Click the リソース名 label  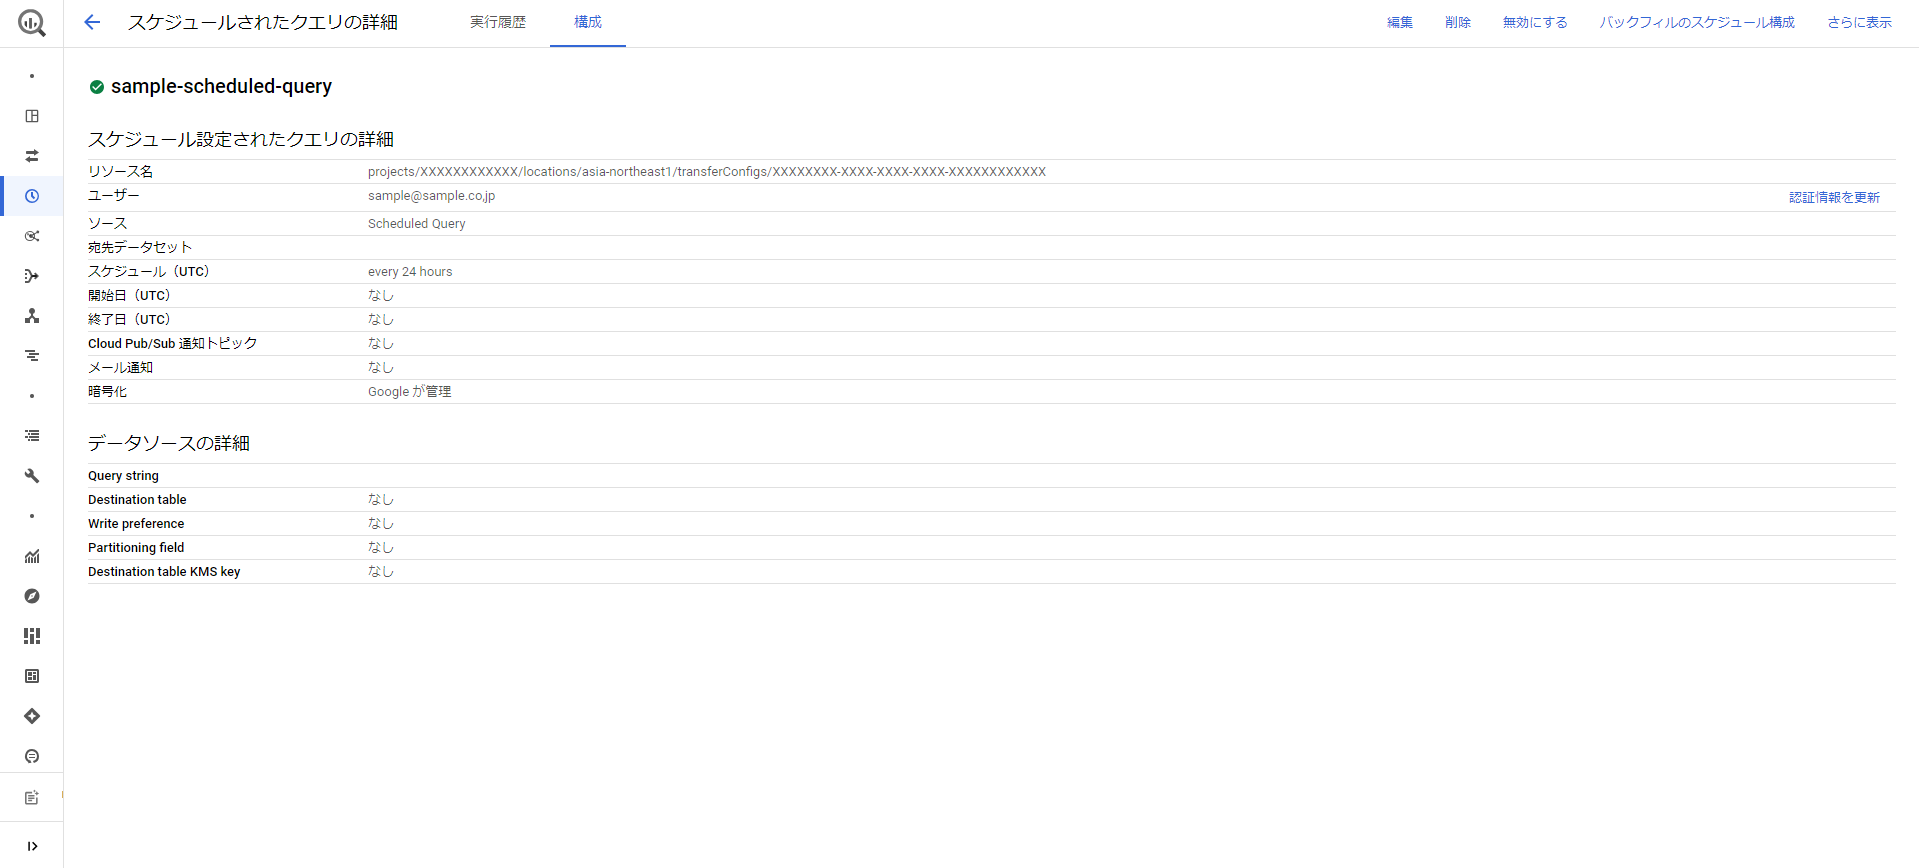click(x=120, y=172)
